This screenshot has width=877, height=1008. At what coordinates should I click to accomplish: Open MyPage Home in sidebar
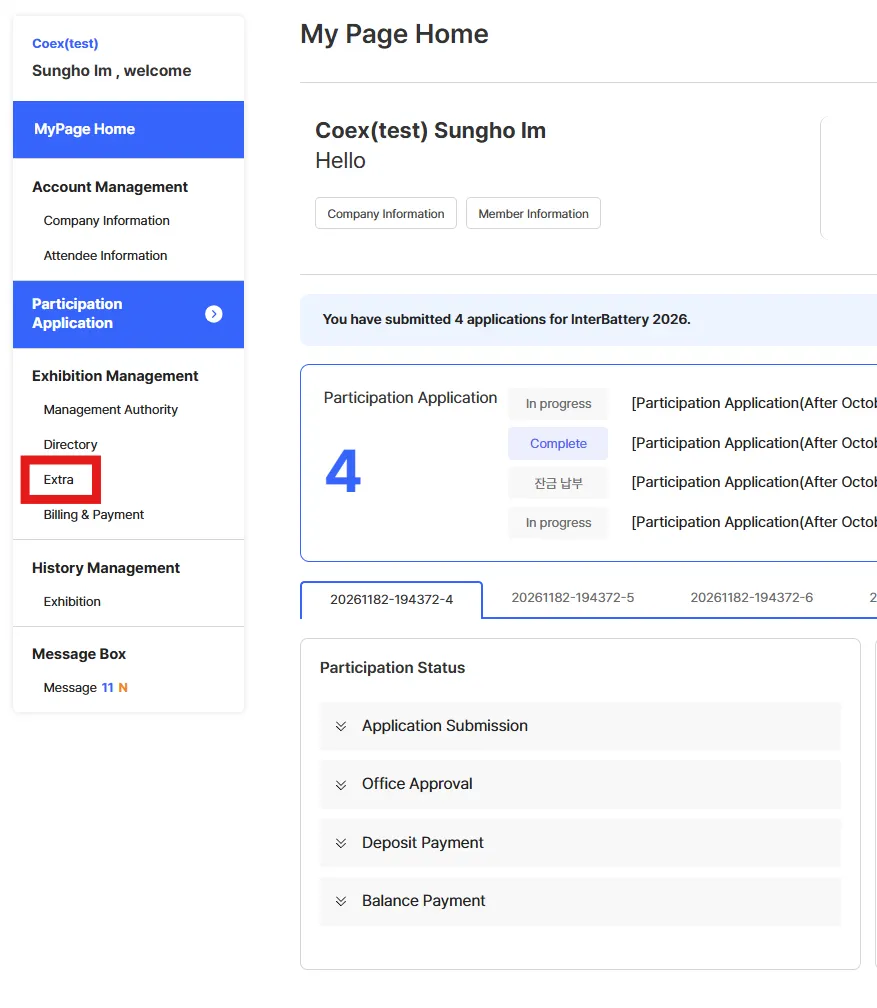[128, 129]
